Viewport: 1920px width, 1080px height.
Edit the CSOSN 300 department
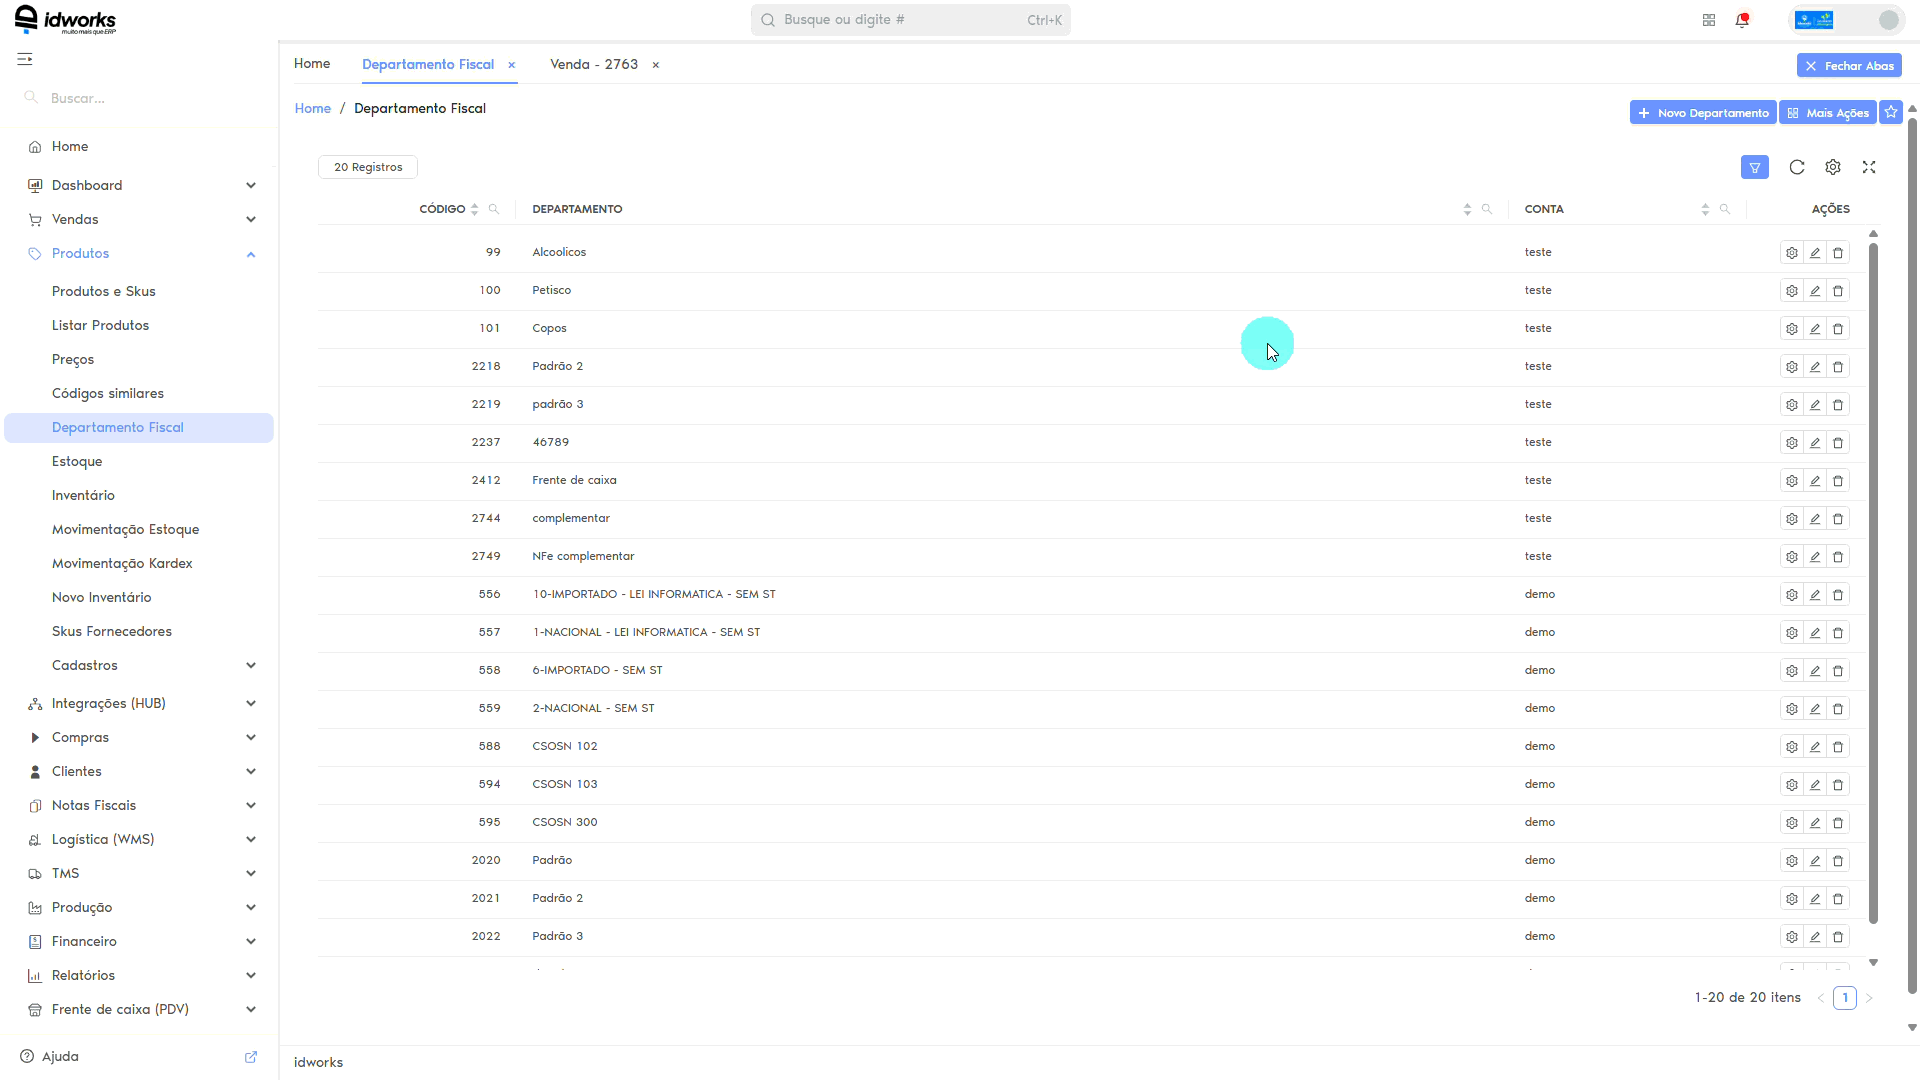coord(1815,823)
